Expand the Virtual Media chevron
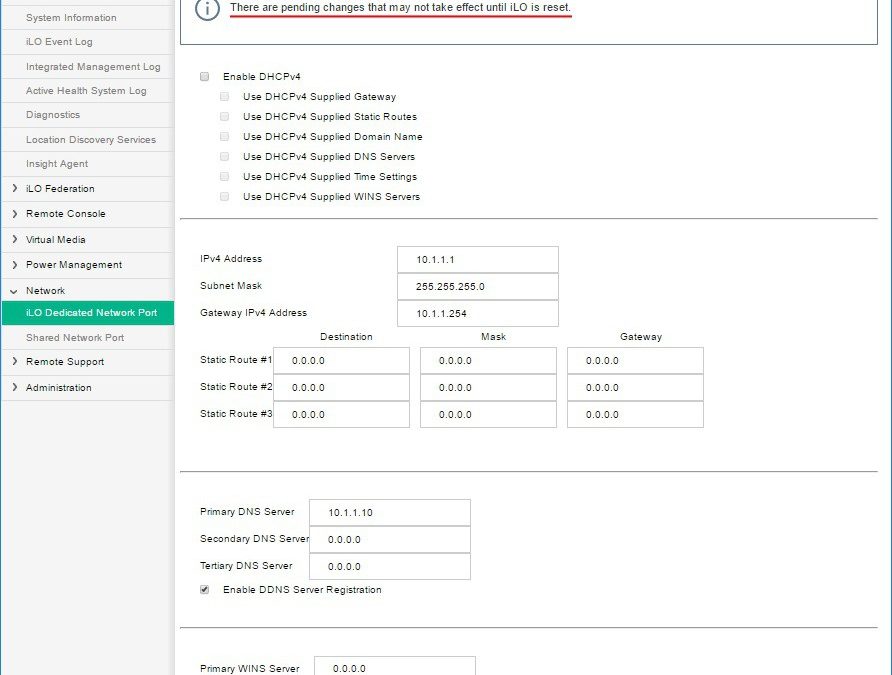The height and width of the screenshot is (675, 892). [14, 239]
